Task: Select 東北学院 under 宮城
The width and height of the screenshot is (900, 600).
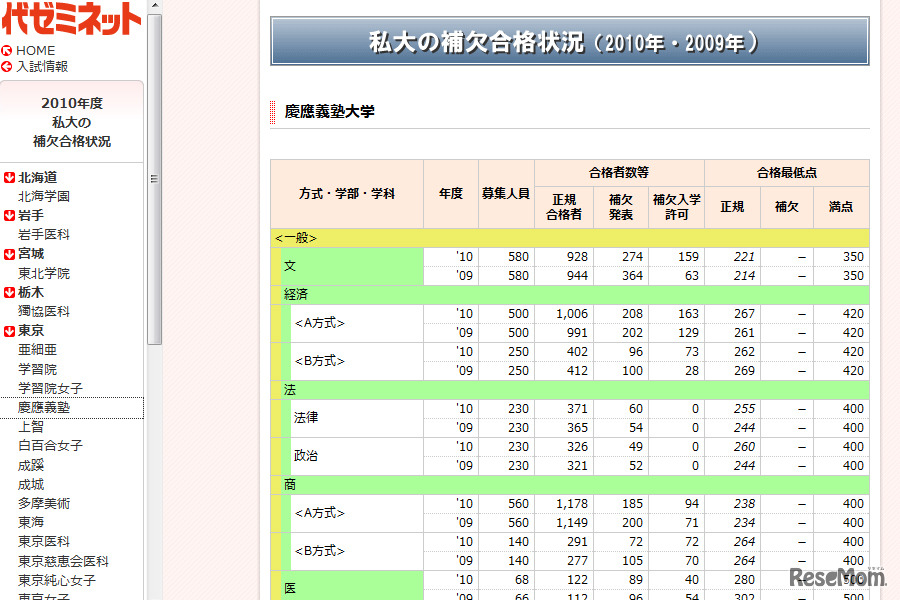Action: [44, 274]
